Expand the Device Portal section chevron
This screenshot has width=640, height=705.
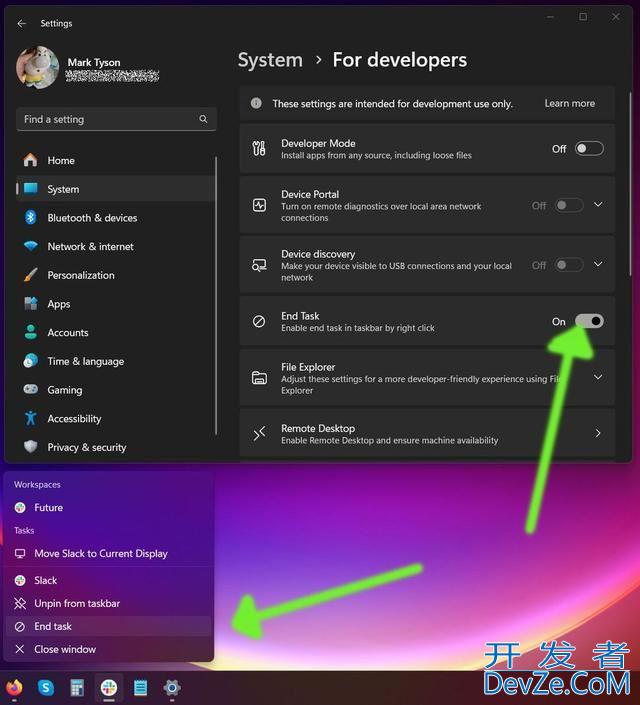tap(598, 205)
